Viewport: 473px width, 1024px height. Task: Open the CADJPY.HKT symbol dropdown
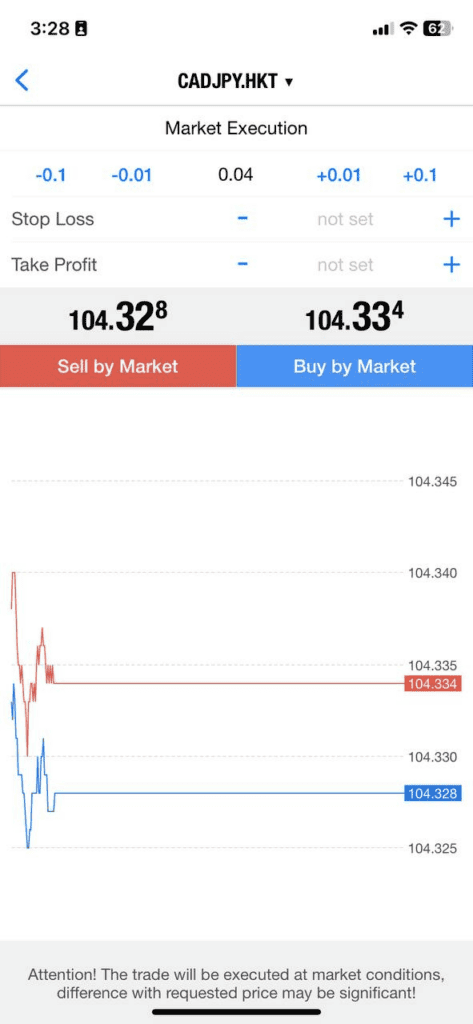pos(236,82)
